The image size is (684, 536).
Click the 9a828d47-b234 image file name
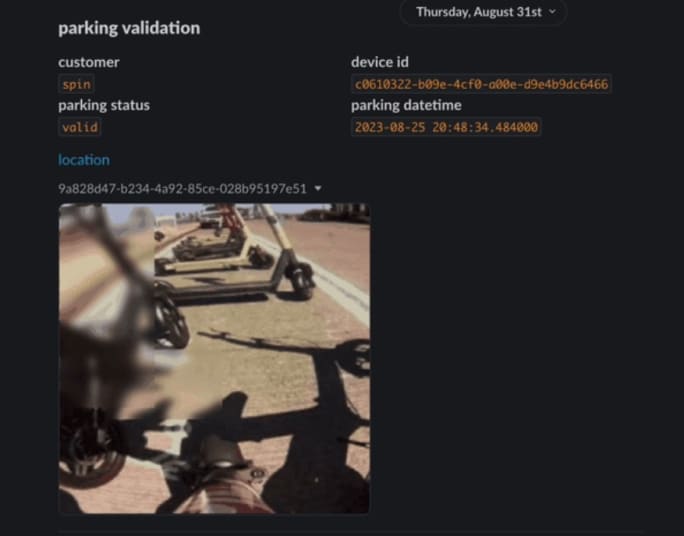pyautogui.click(x=182, y=188)
